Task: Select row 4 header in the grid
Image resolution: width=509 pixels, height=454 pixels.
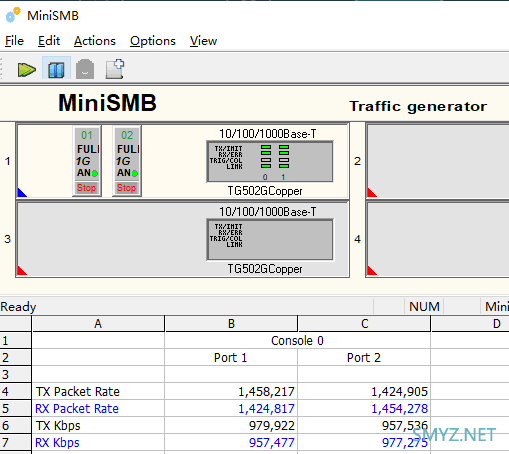Action: click(x=15, y=391)
